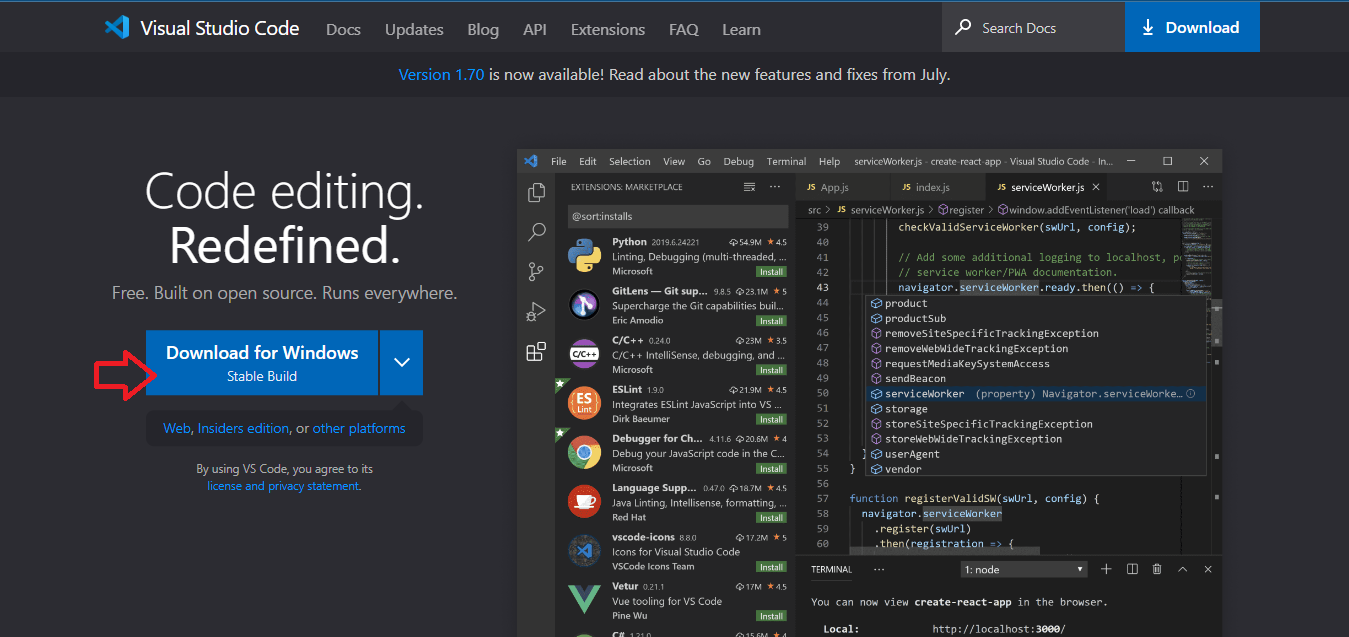Click the Vetur extension icon
1349x637 pixels.
pyautogui.click(x=584, y=599)
